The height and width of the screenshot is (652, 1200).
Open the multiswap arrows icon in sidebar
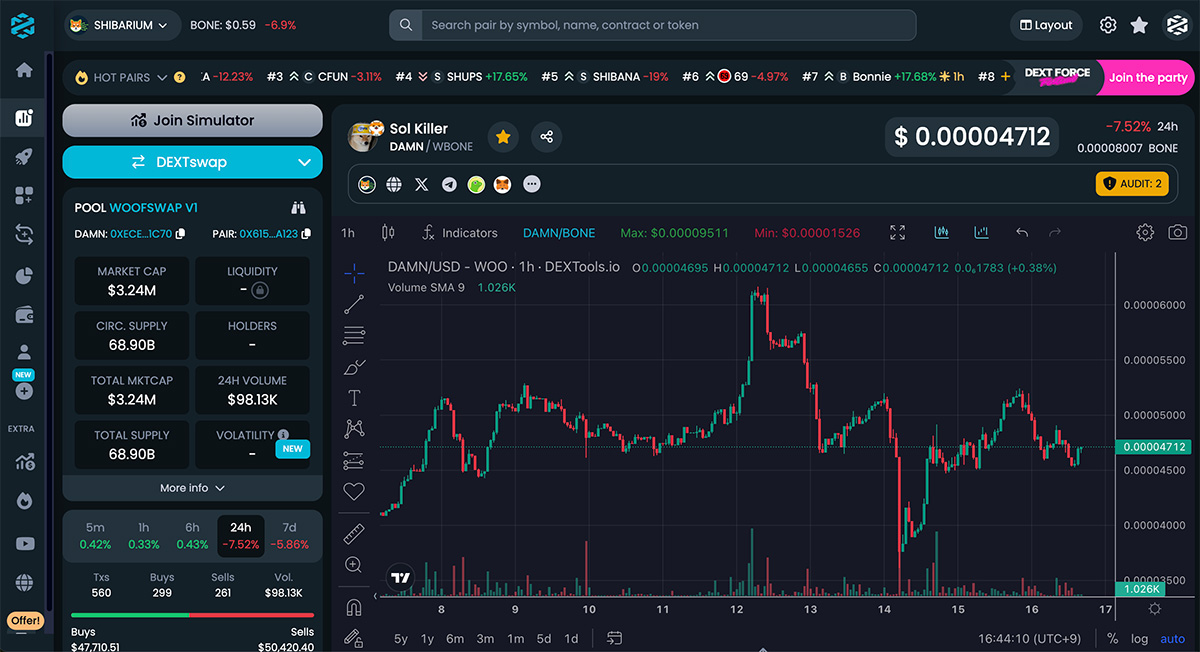pyautogui.click(x=24, y=234)
